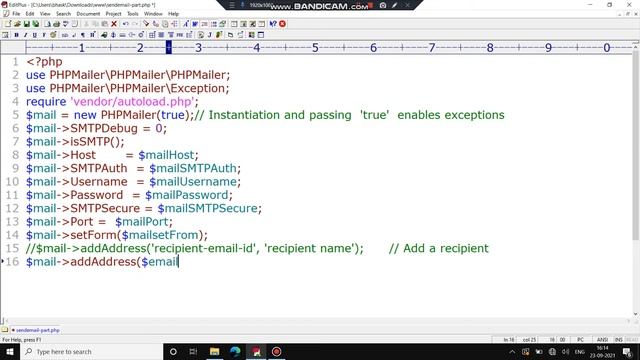Open the Help menu
640x360 pixels.
[x=173, y=14]
